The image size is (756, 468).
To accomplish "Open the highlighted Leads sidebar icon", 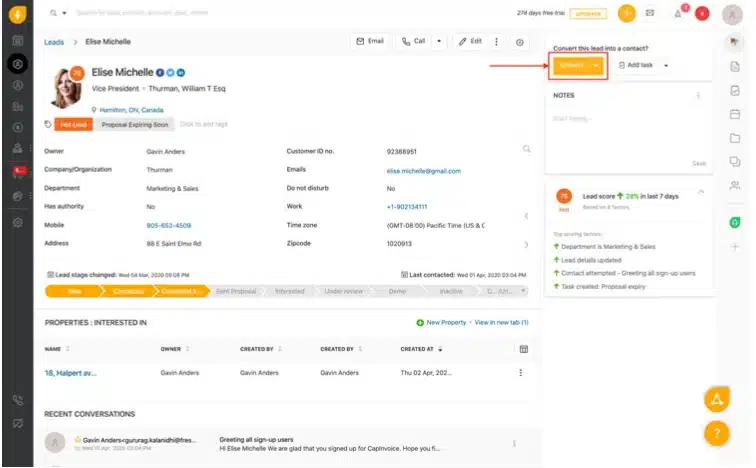I will pos(18,64).
